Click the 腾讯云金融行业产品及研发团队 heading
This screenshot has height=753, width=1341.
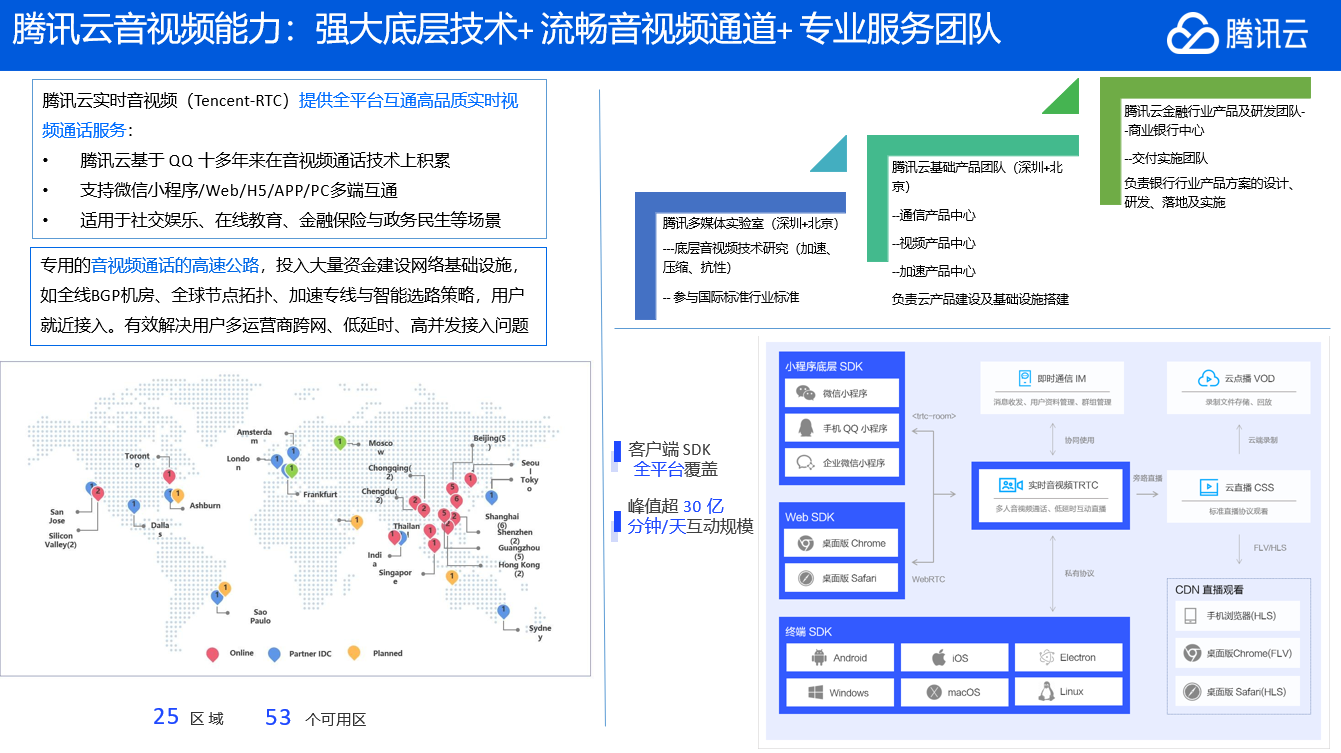(x=1214, y=120)
